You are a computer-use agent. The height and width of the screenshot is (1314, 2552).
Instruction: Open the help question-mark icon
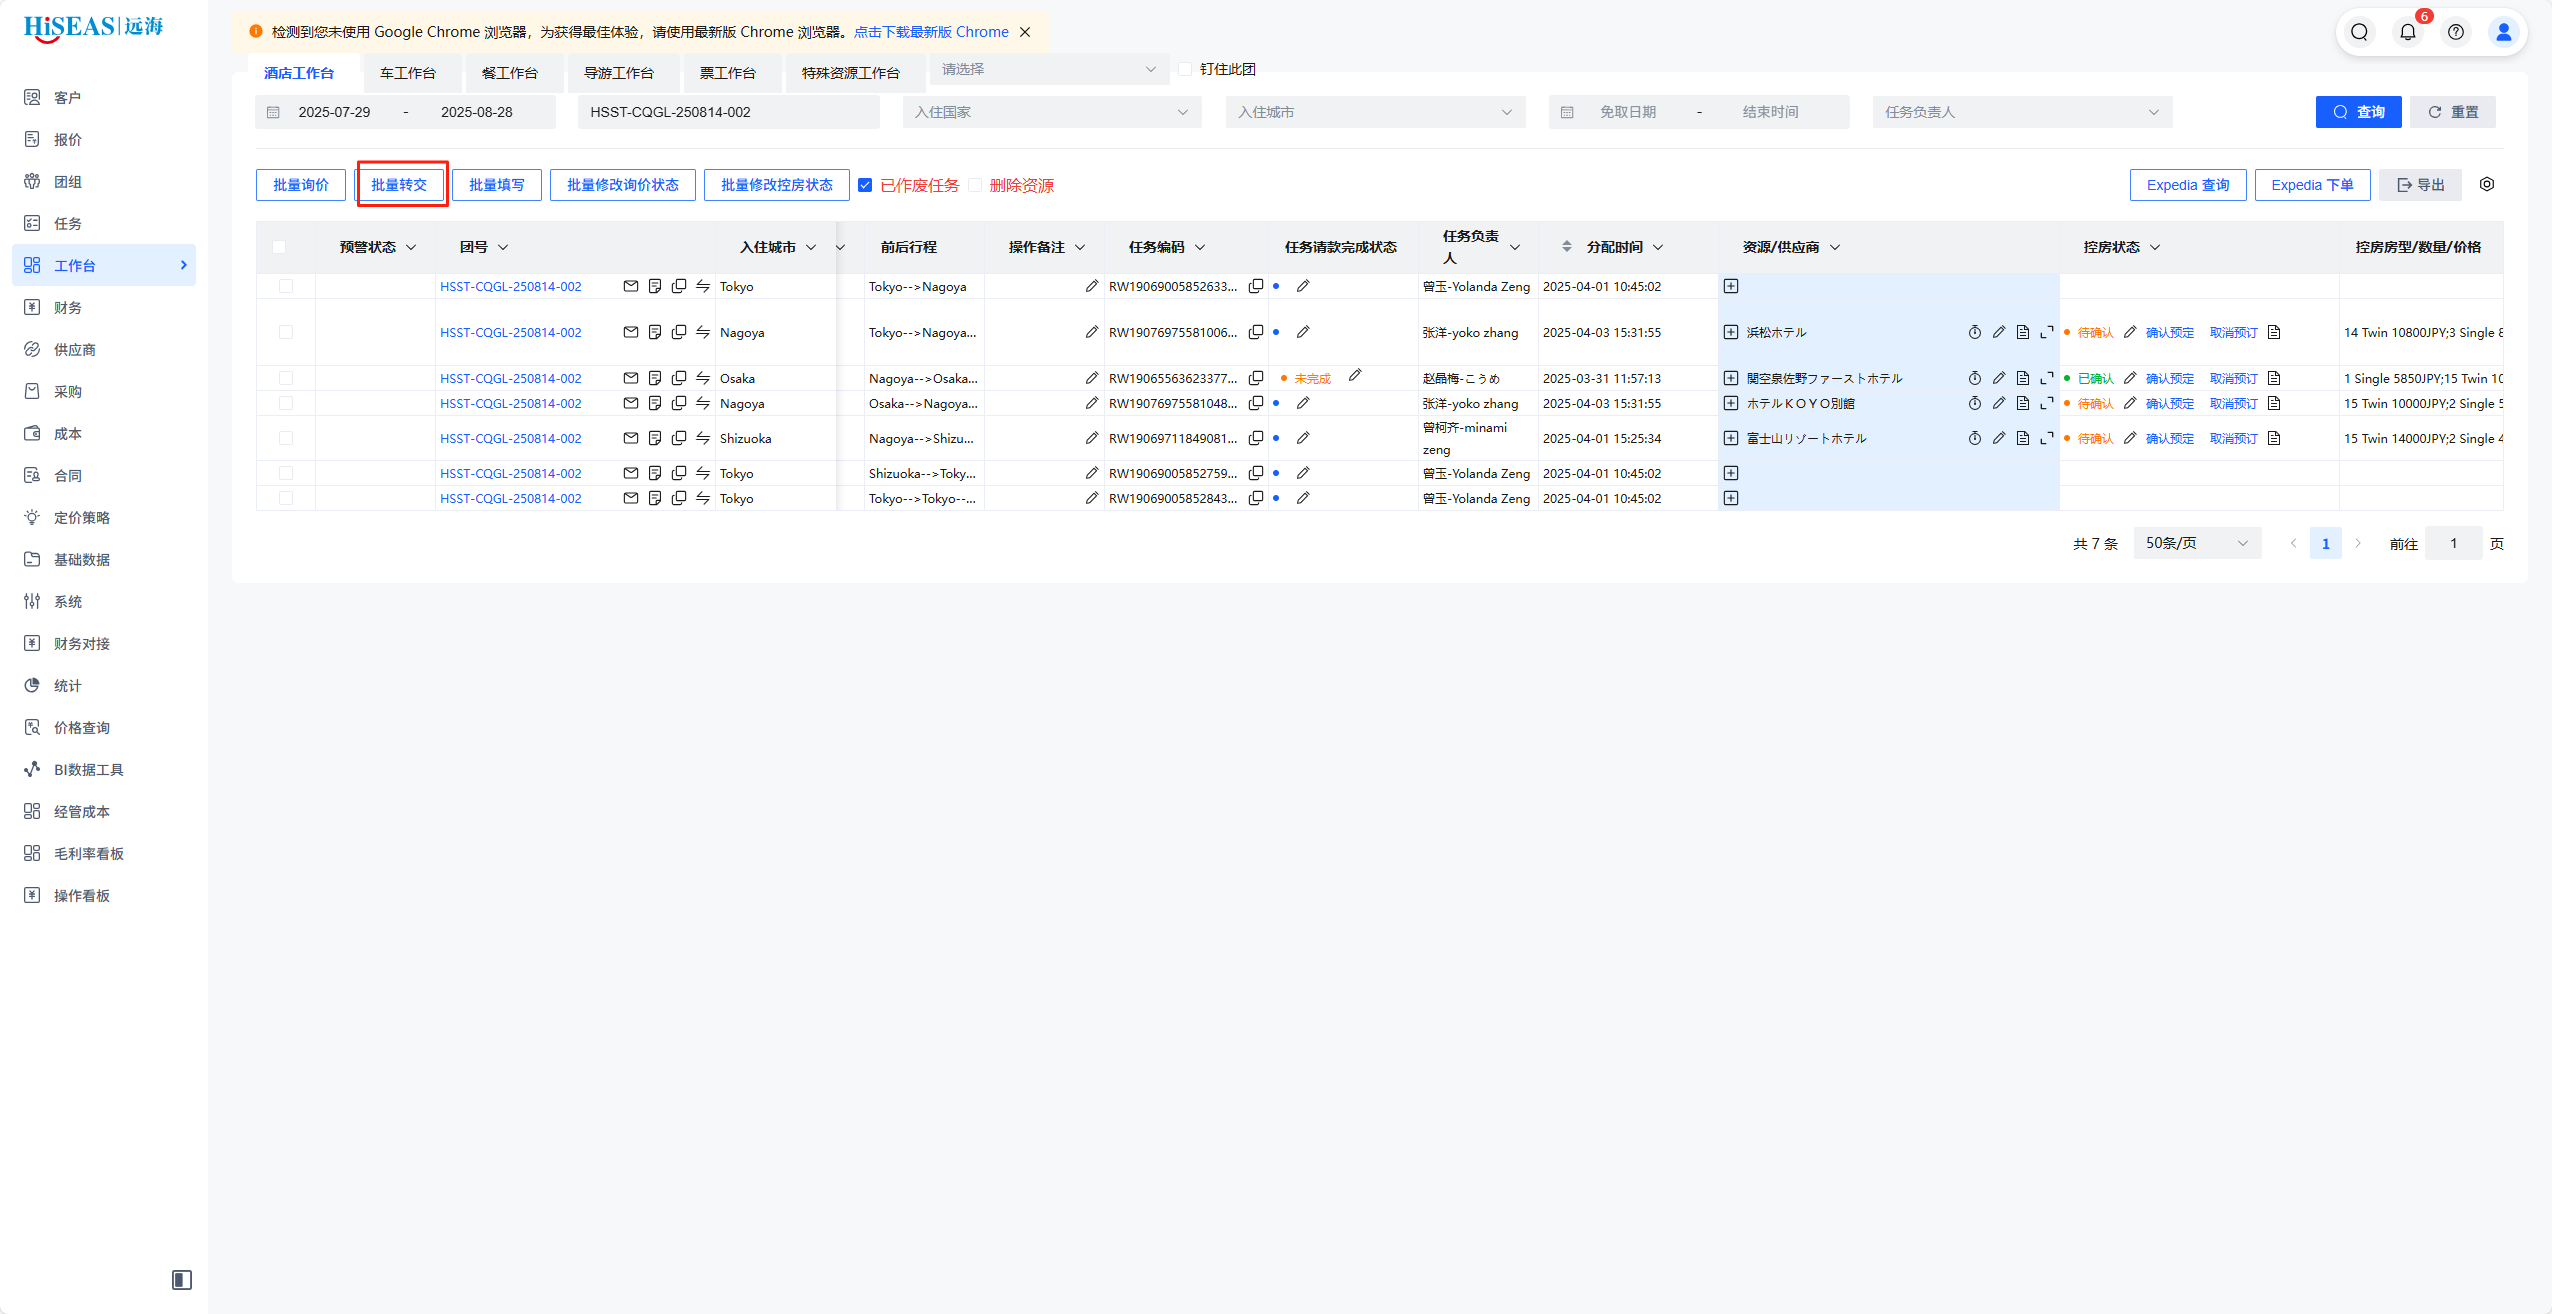point(2455,32)
